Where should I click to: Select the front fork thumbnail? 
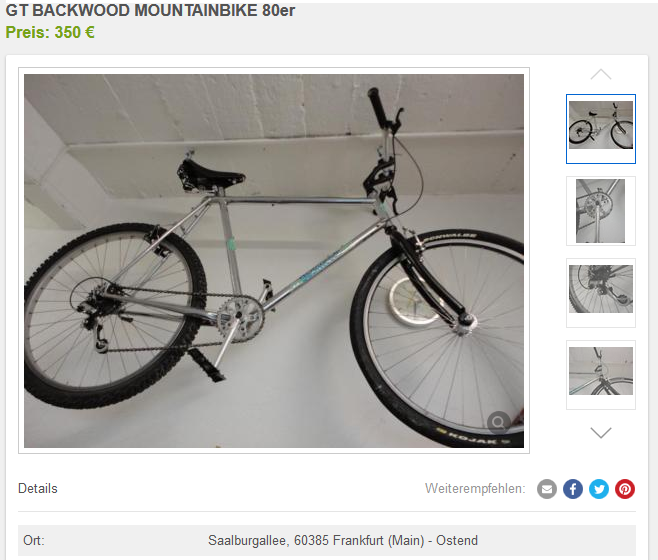click(601, 375)
